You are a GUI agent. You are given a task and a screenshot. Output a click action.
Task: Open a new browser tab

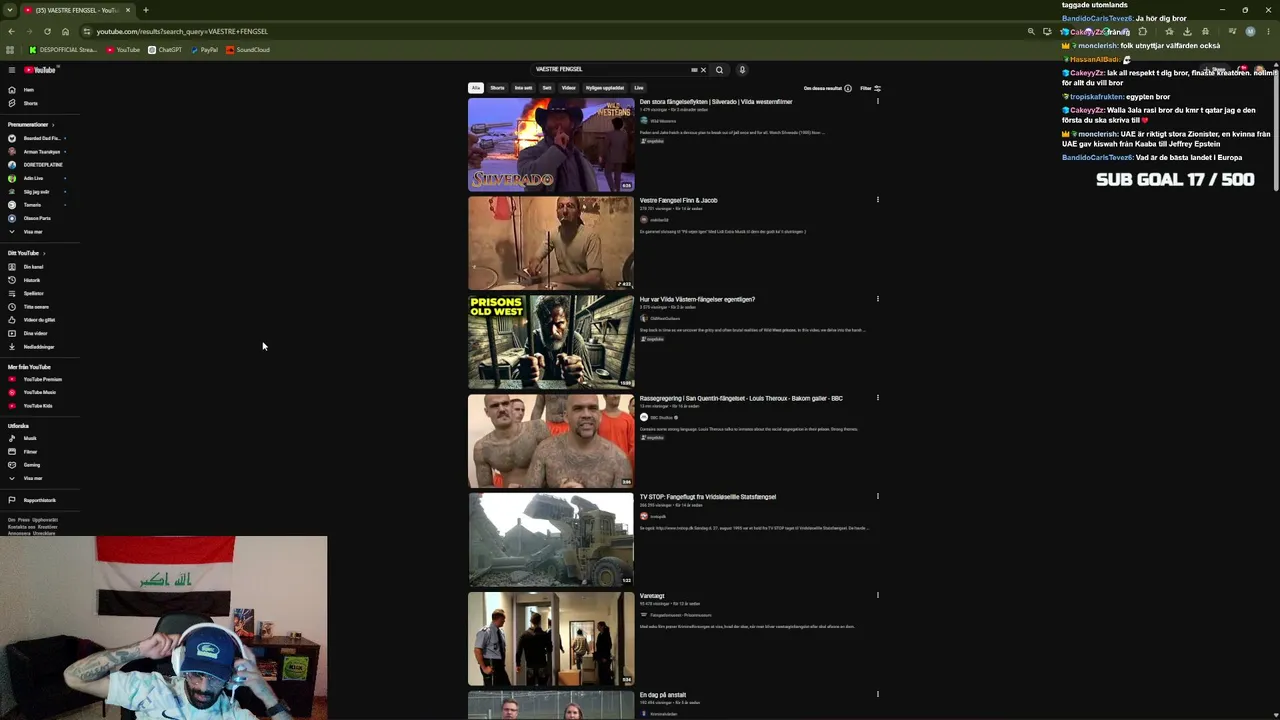(145, 10)
